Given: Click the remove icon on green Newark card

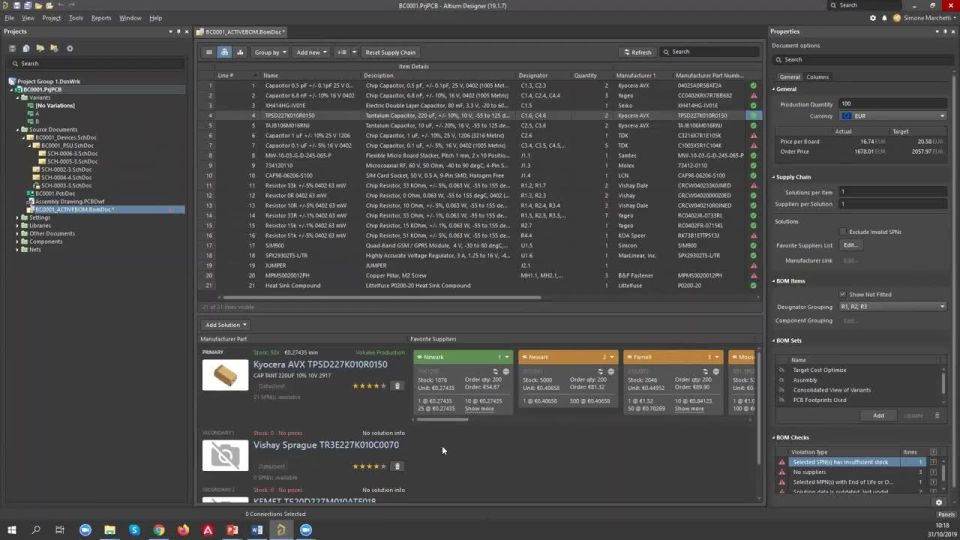Looking at the screenshot, I should click(506, 372).
